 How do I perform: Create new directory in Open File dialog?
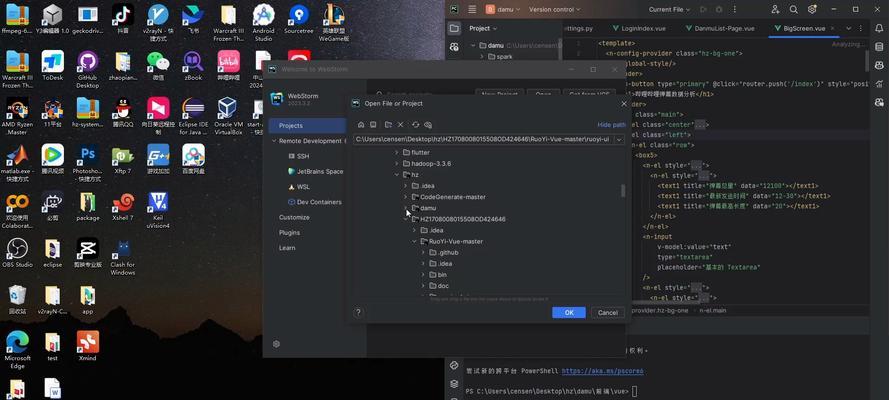coord(388,125)
